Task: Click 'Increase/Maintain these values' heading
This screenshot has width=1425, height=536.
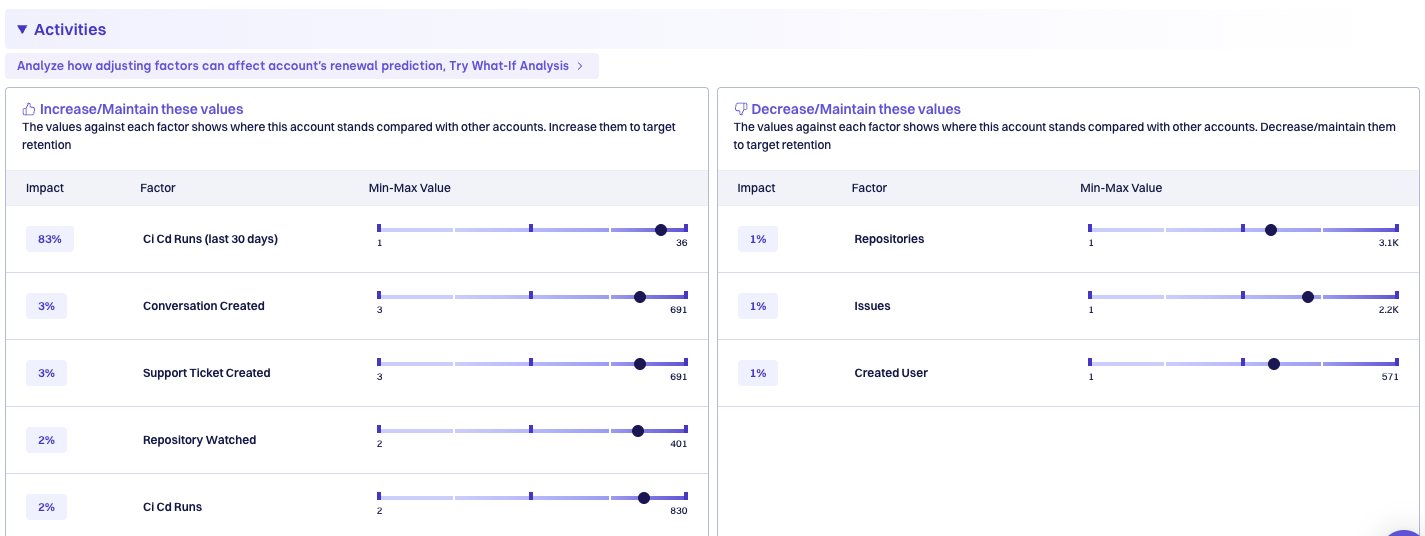Action: pyautogui.click(x=141, y=109)
